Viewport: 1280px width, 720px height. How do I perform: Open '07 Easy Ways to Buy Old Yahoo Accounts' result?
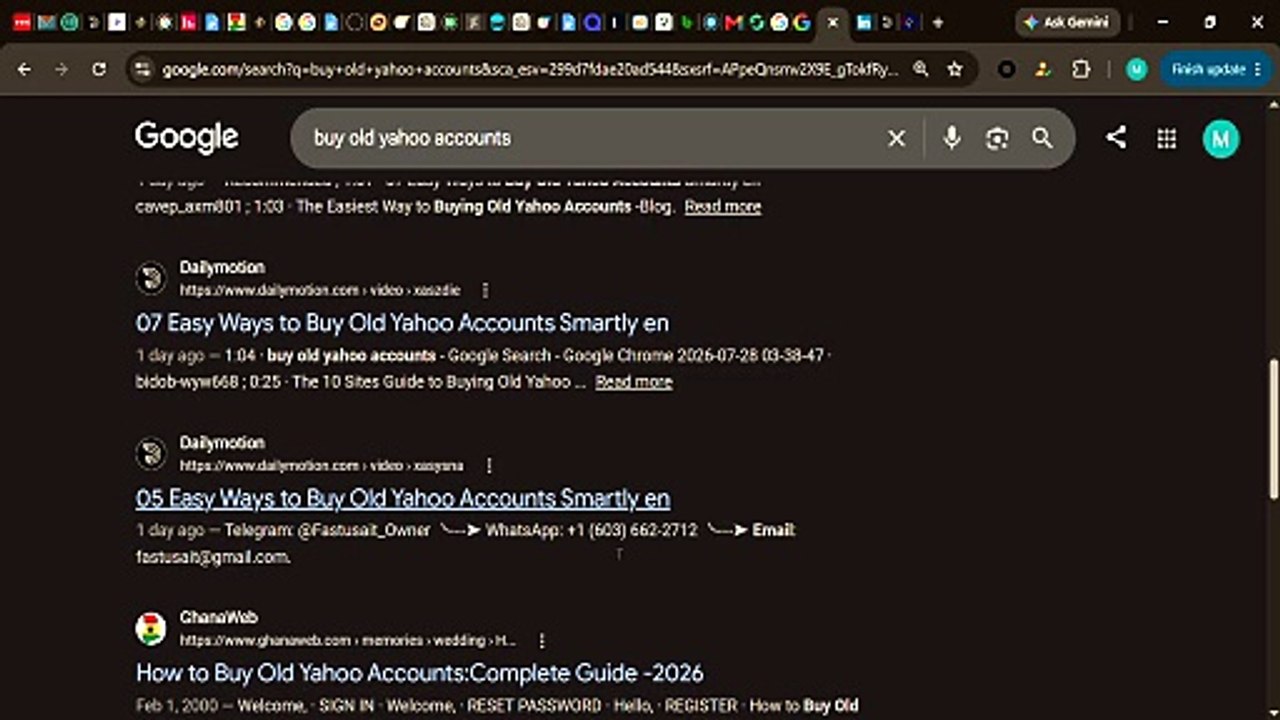(x=402, y=323)
